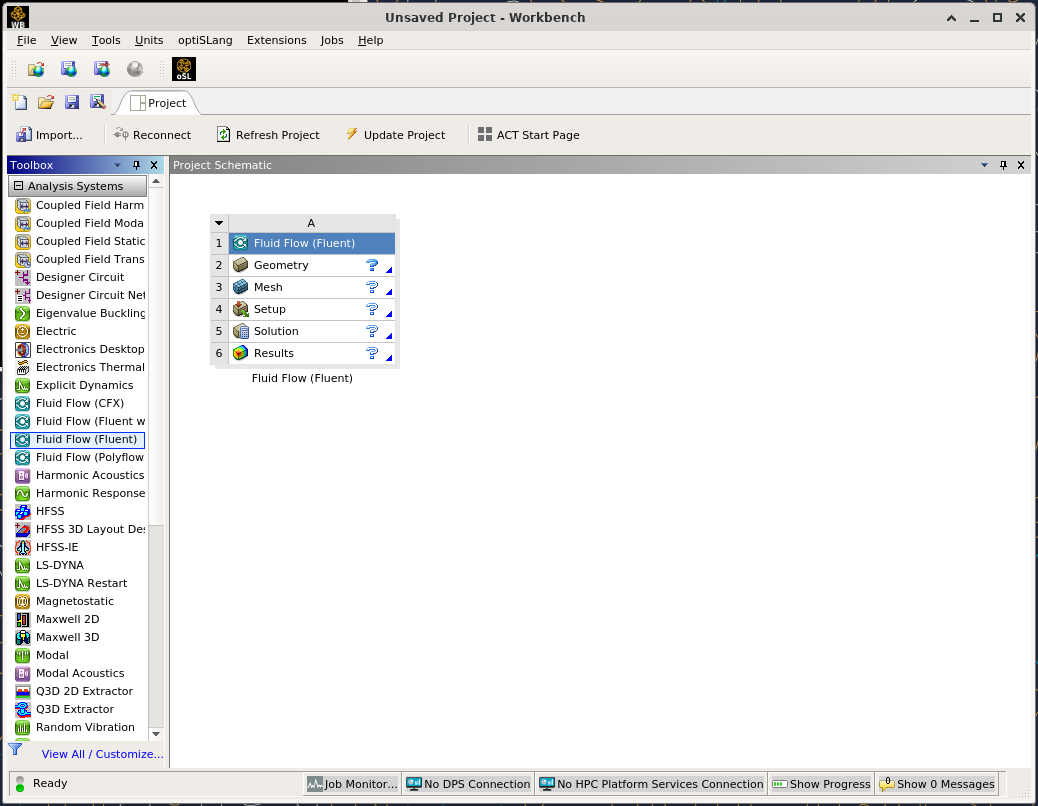The image size is (1038, 806).
Task: Click Show Progress in the status bar
Action: pos(821,784)
